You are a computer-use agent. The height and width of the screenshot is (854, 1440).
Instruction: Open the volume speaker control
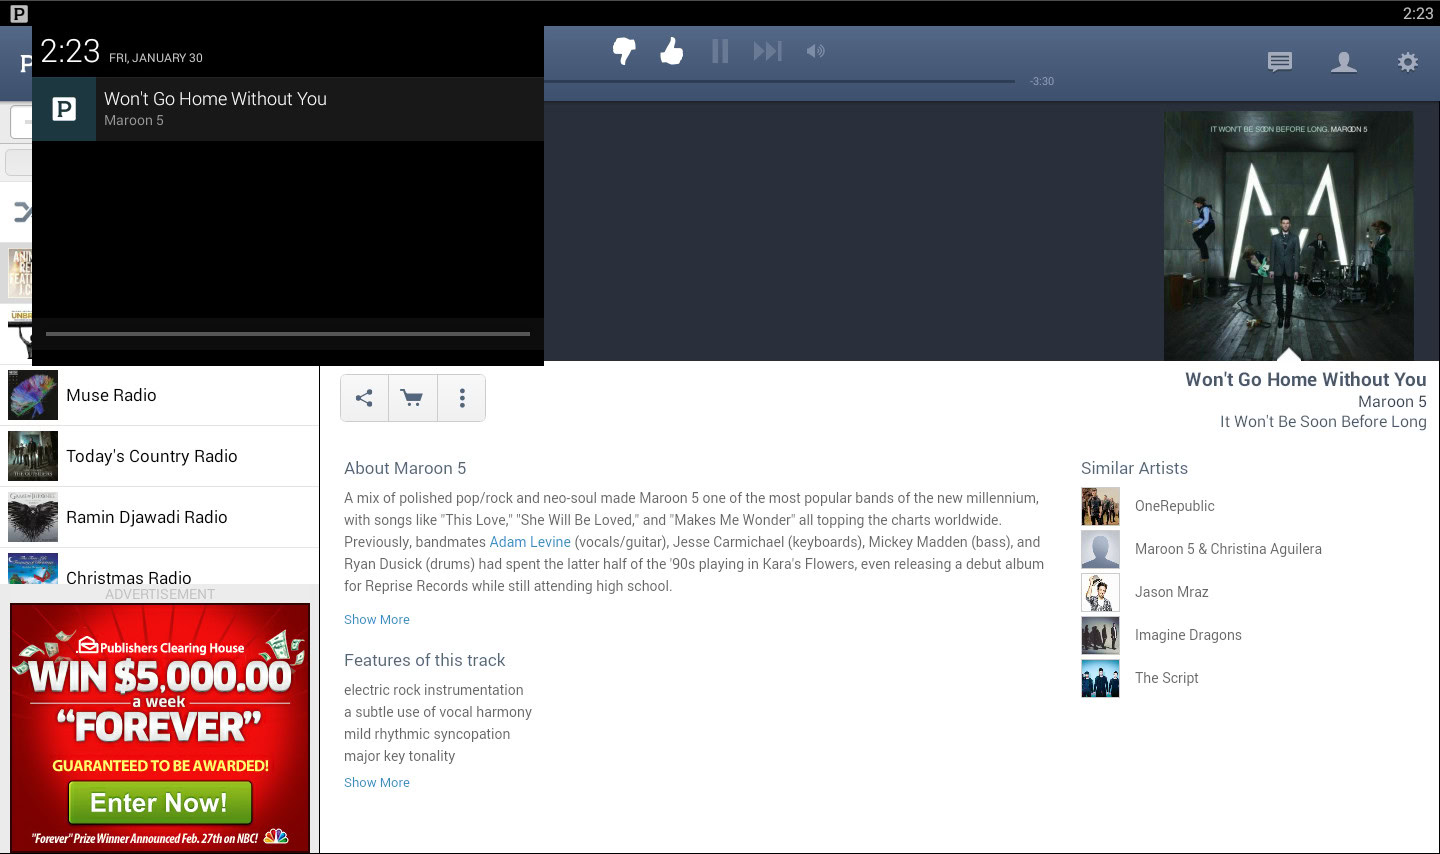816,51
